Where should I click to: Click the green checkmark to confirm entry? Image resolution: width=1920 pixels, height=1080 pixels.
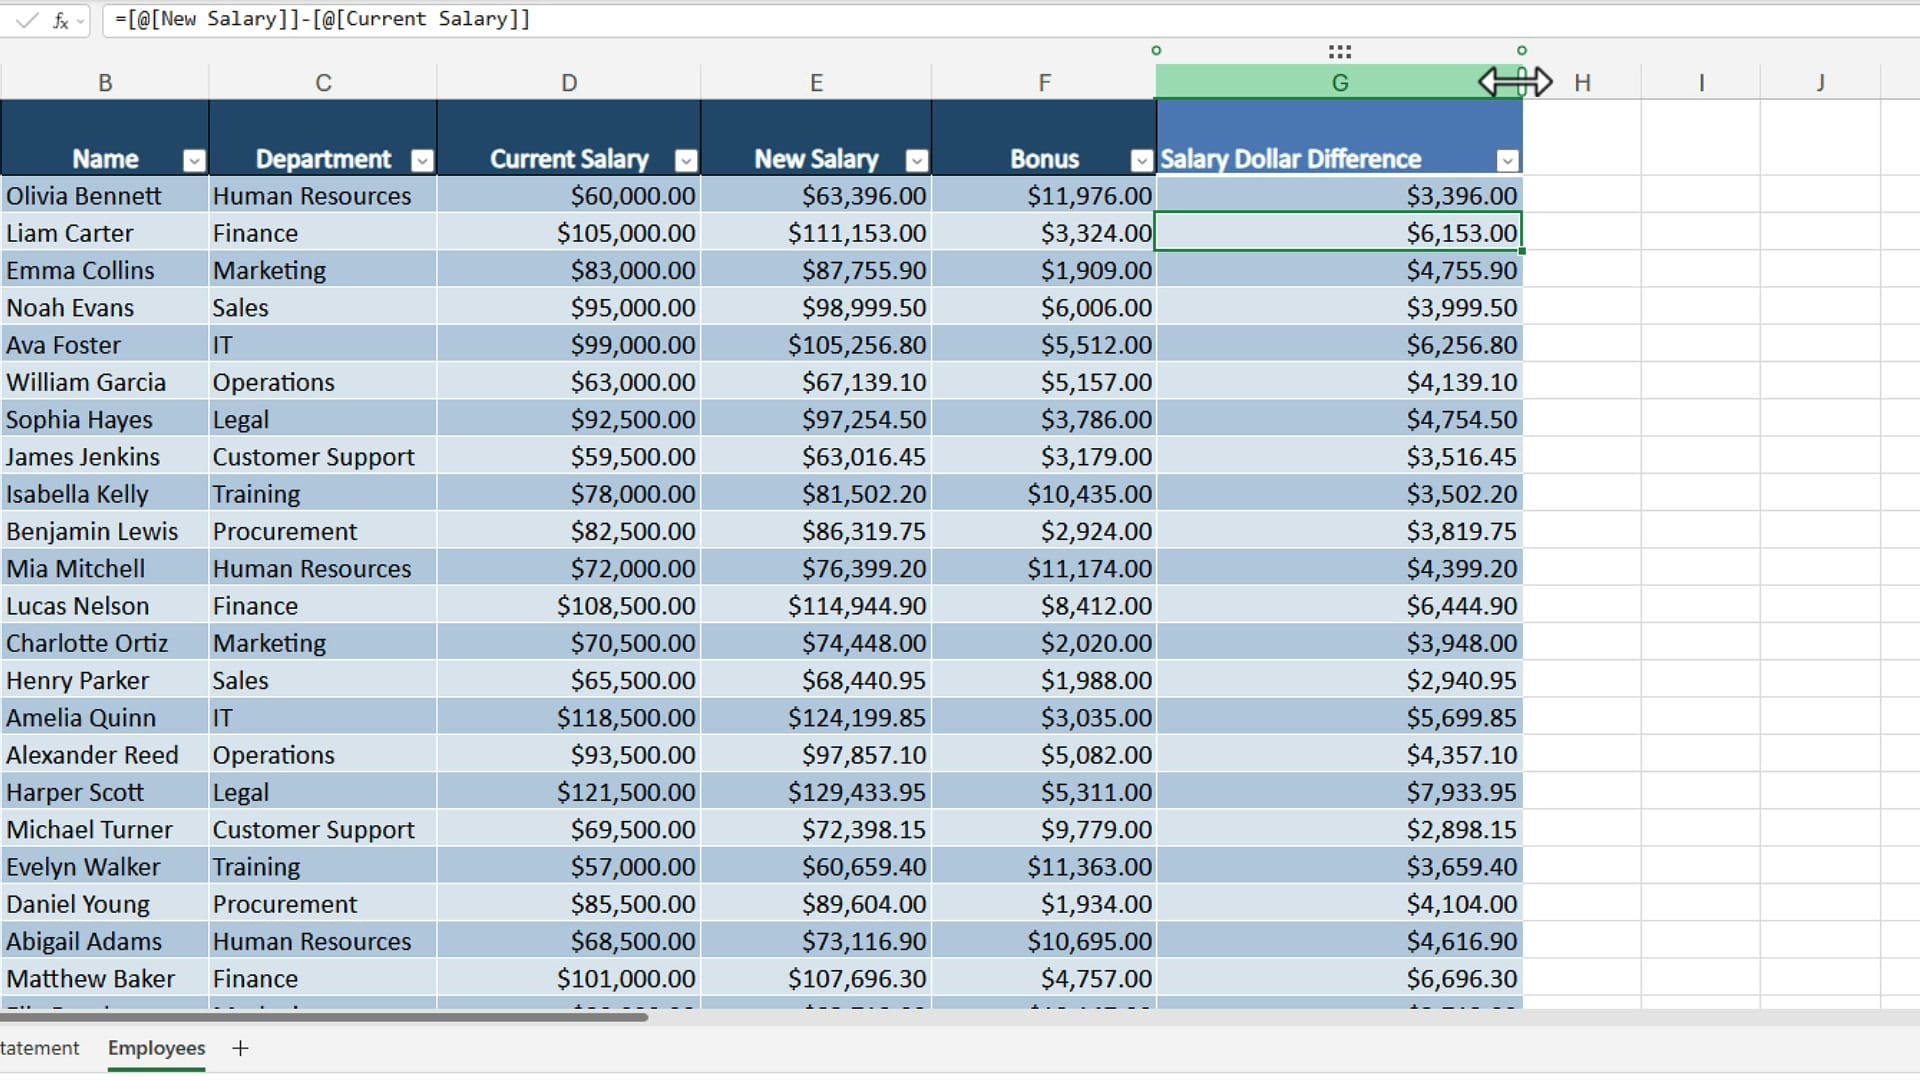(27, 19)
